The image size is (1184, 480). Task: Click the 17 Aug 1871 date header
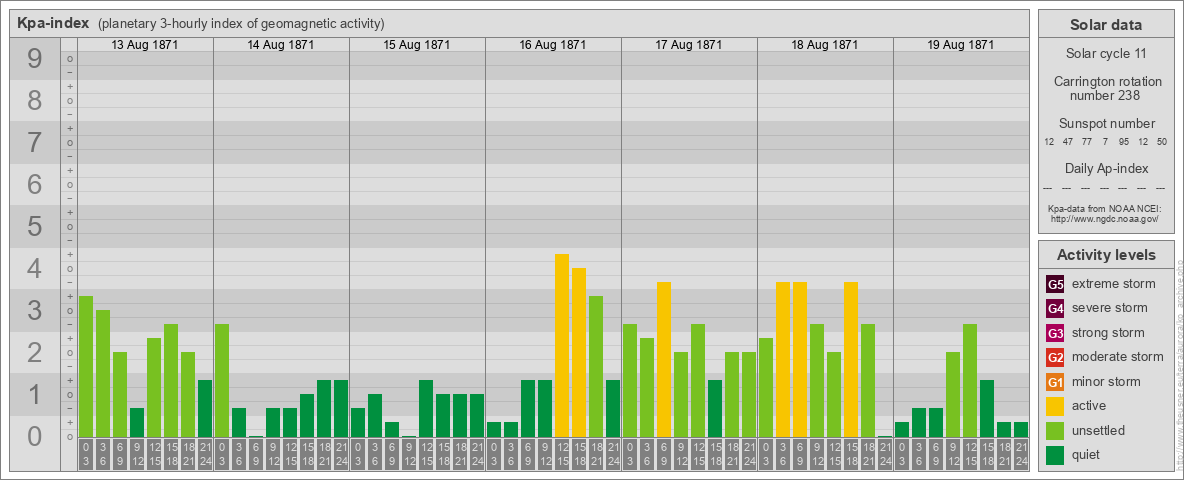pyautogui.click(x=689, y=45)
